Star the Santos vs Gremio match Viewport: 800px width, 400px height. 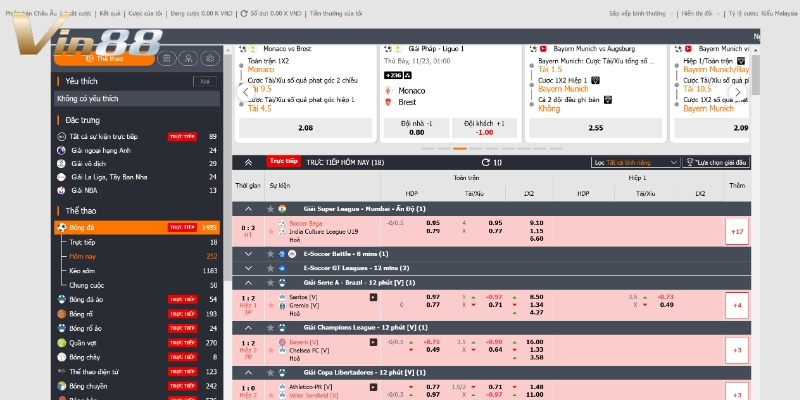tap(271, 305)
